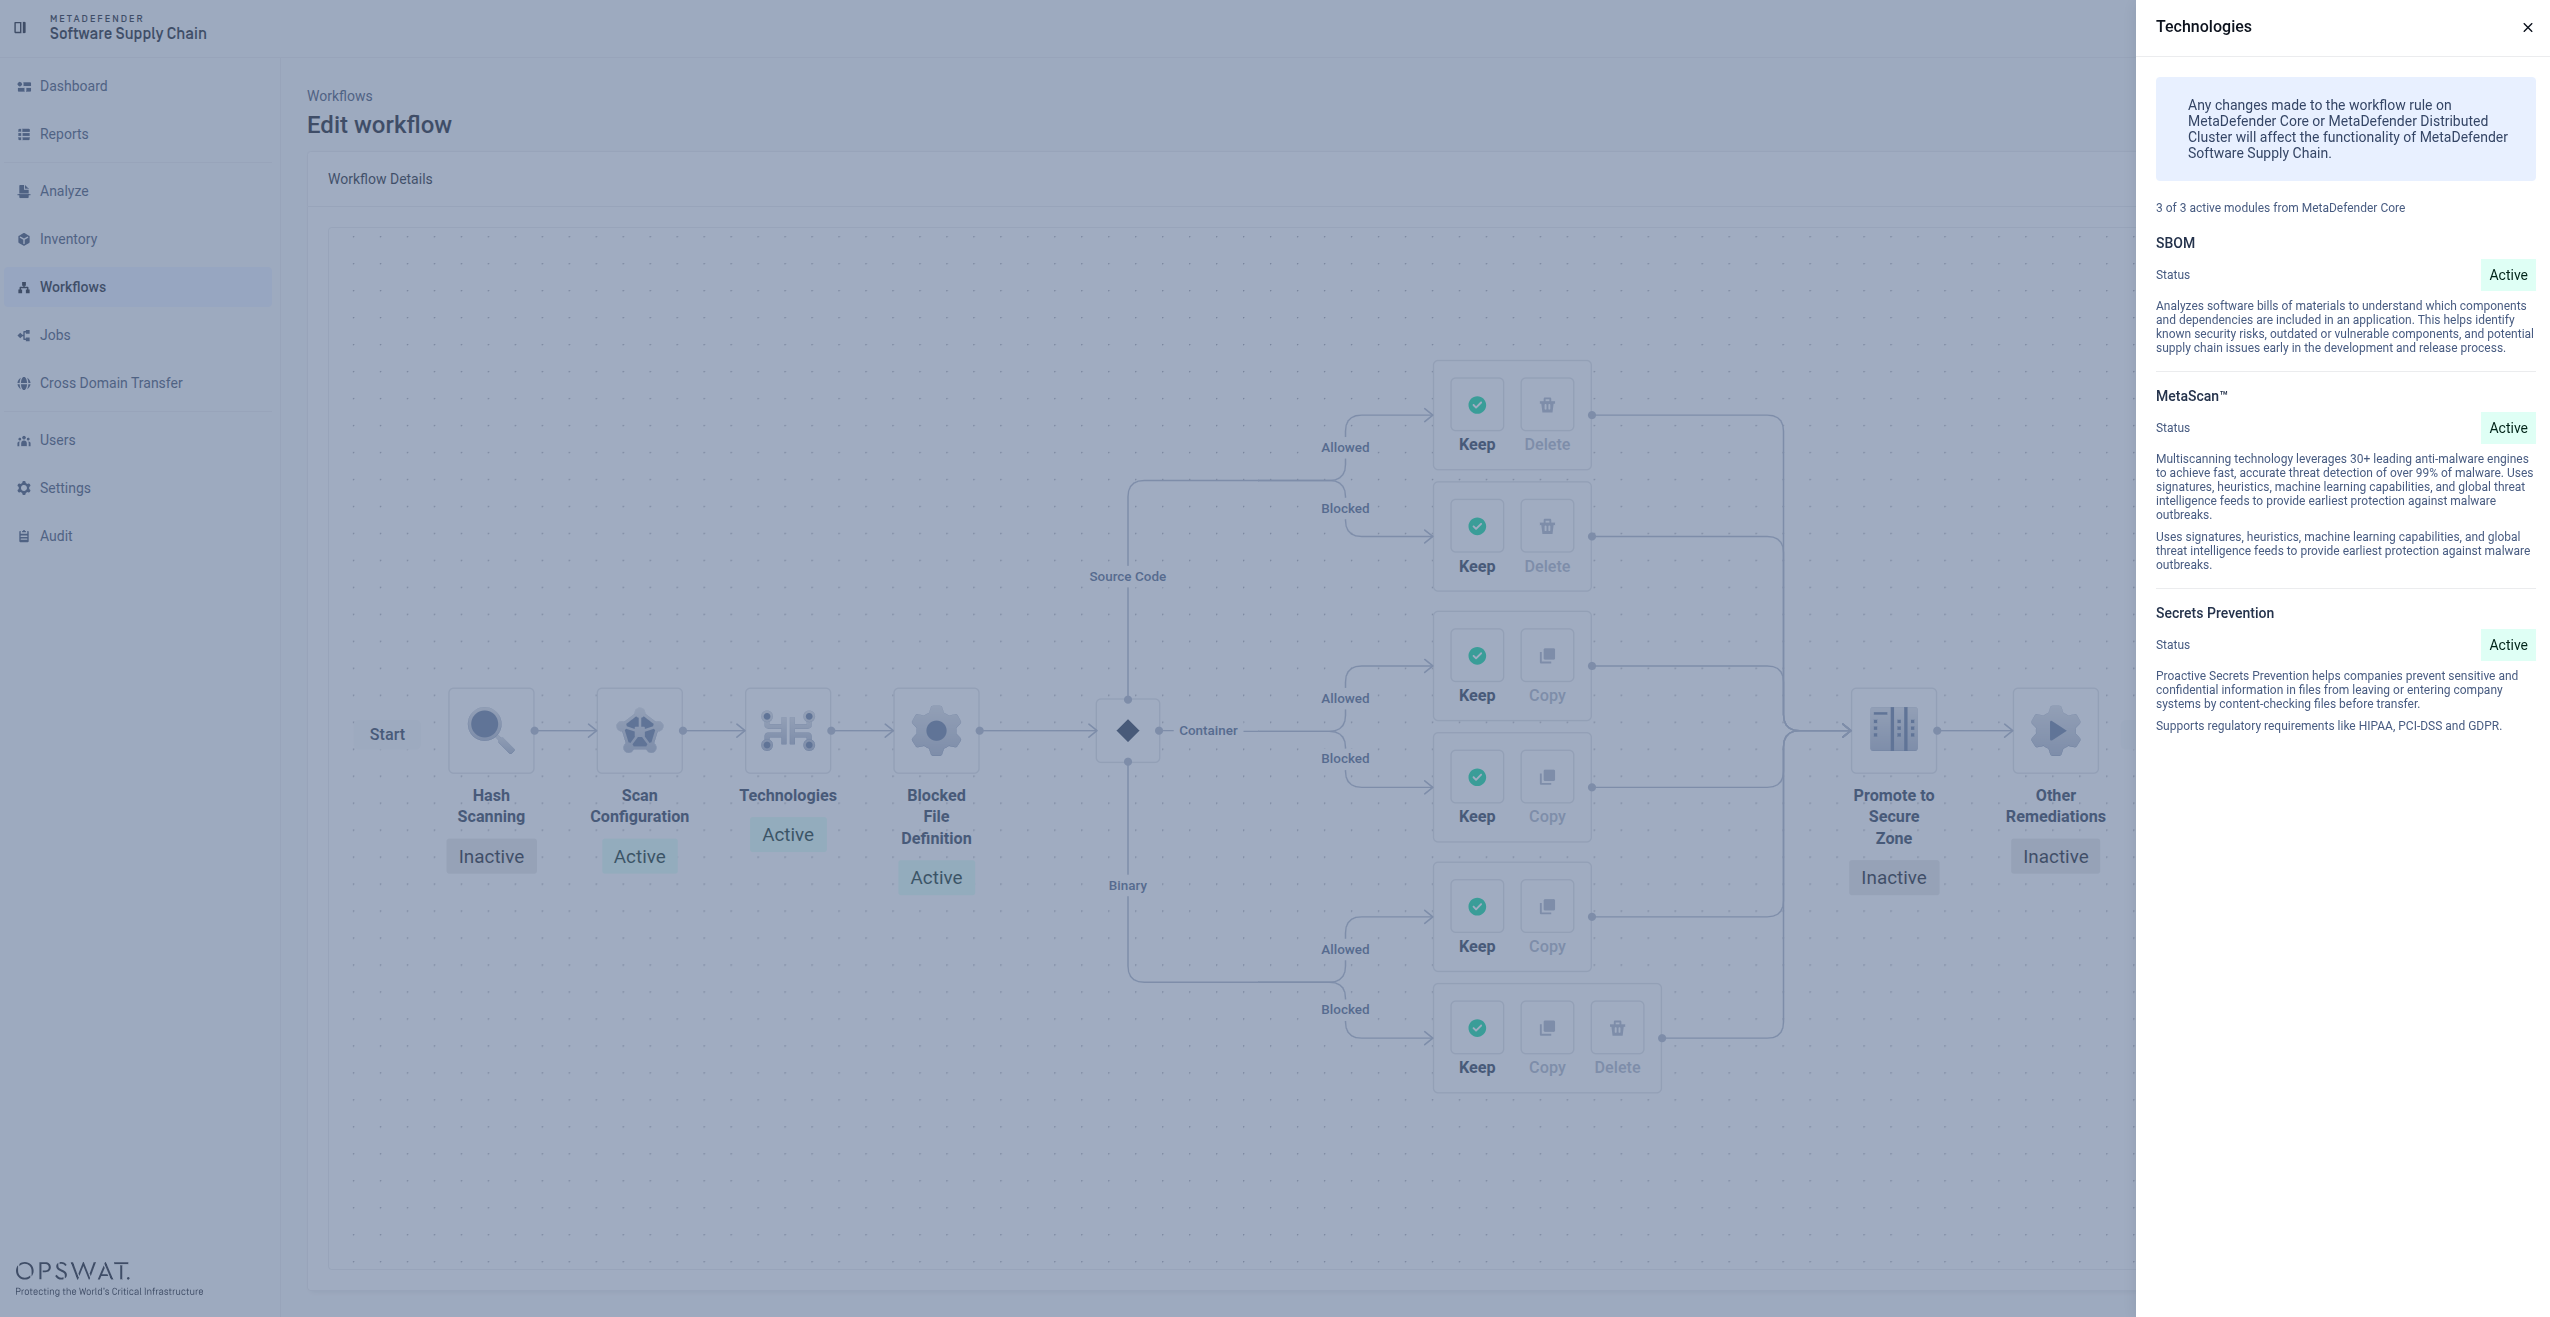Screen dimensions: 2550x1317
Task: Click the Source Code branch label
Action: coord(1128,577)
